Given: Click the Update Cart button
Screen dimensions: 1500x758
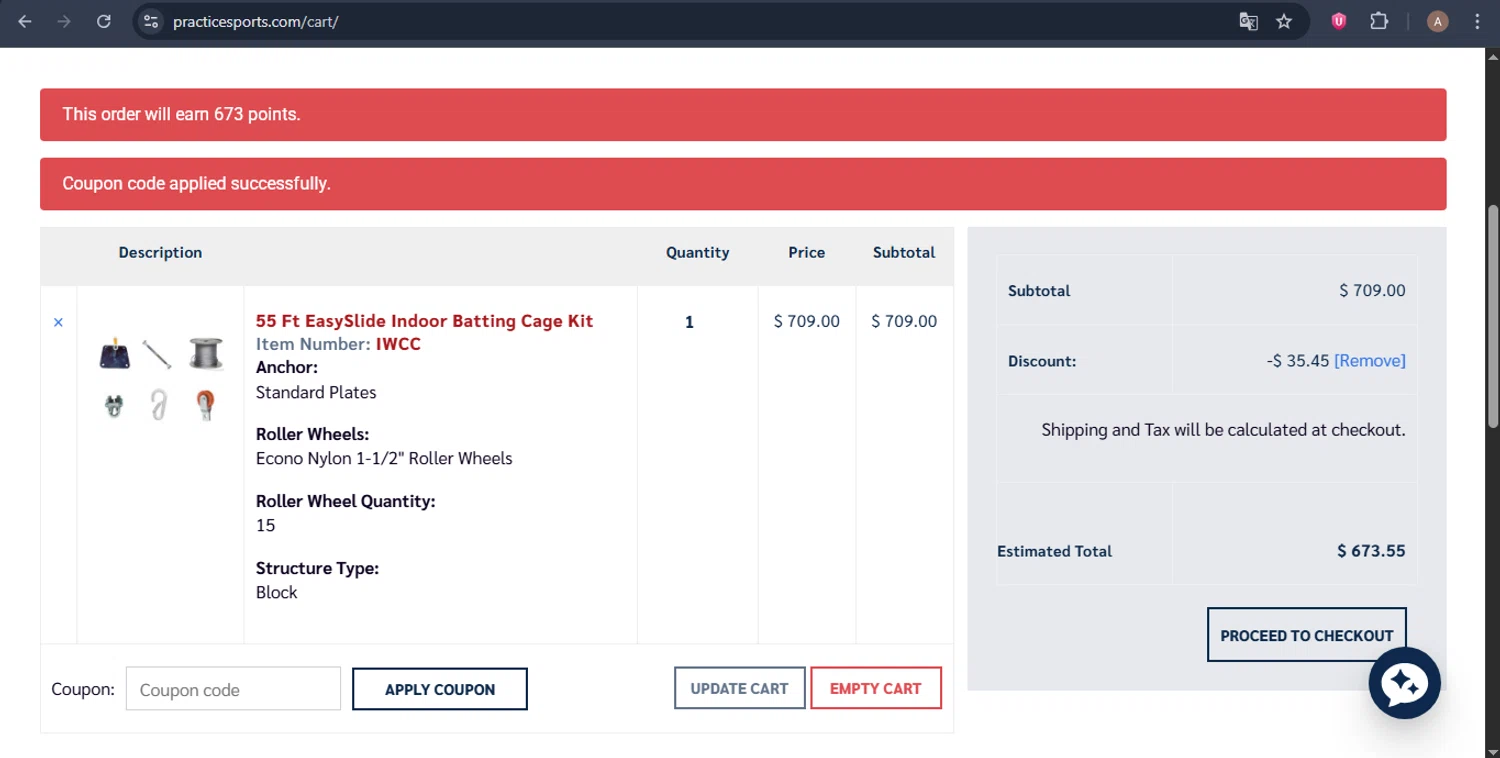Looking at the screenshot, I should [x=739, y=688].
